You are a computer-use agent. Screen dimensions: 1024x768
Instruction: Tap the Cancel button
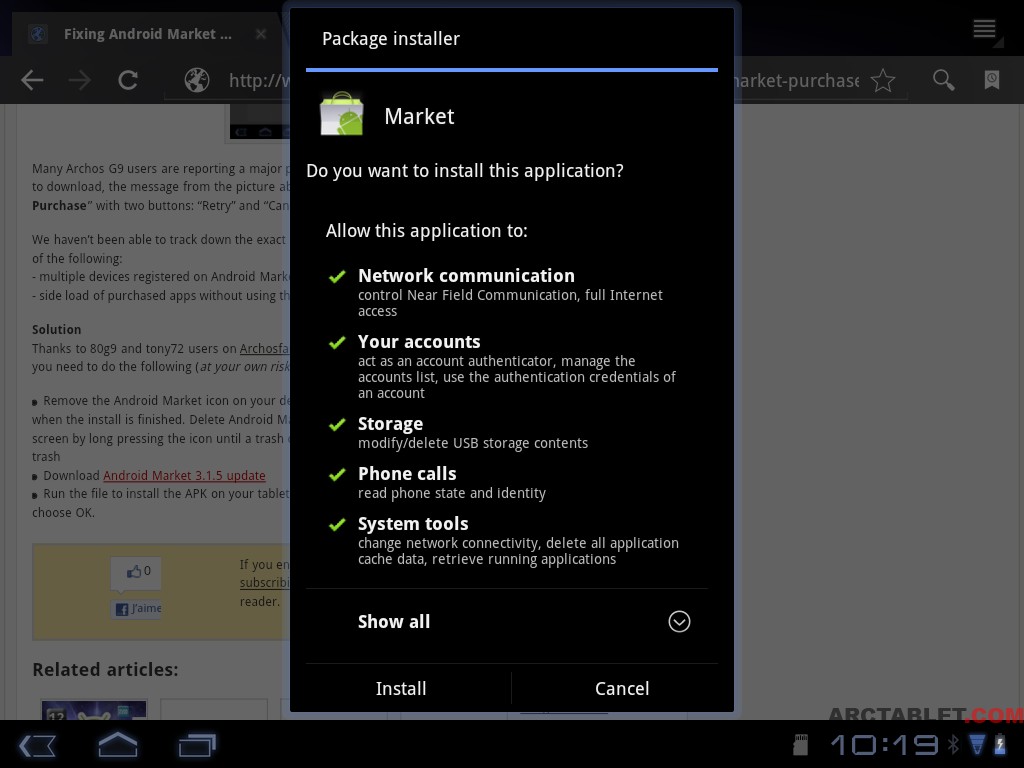(x=622, y=688)
